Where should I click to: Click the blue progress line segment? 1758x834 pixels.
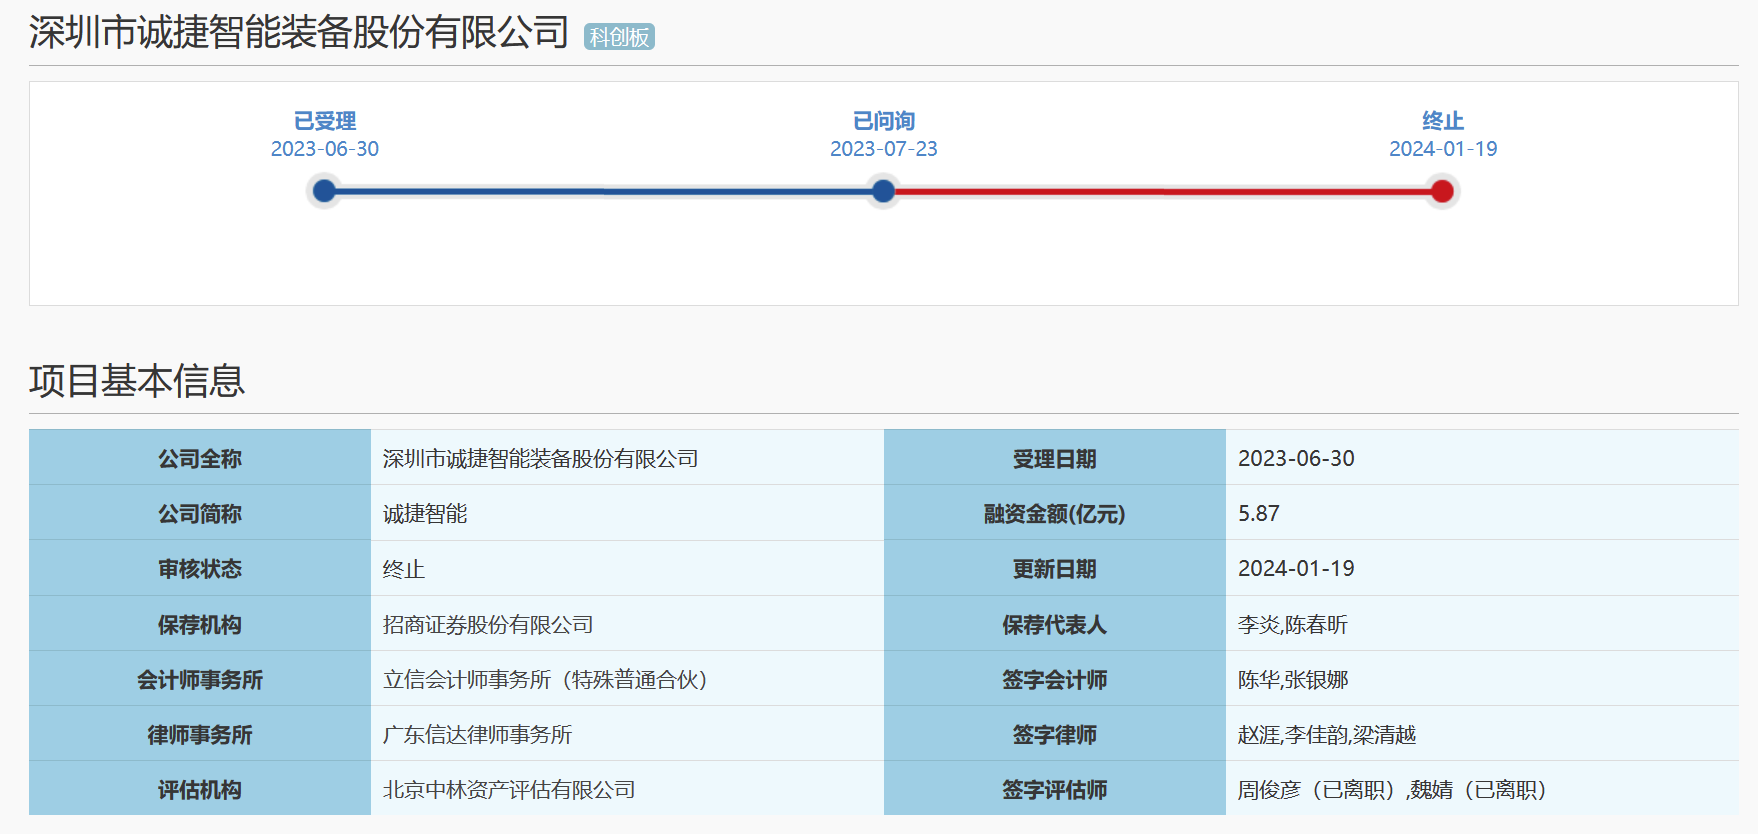point(603,191)
